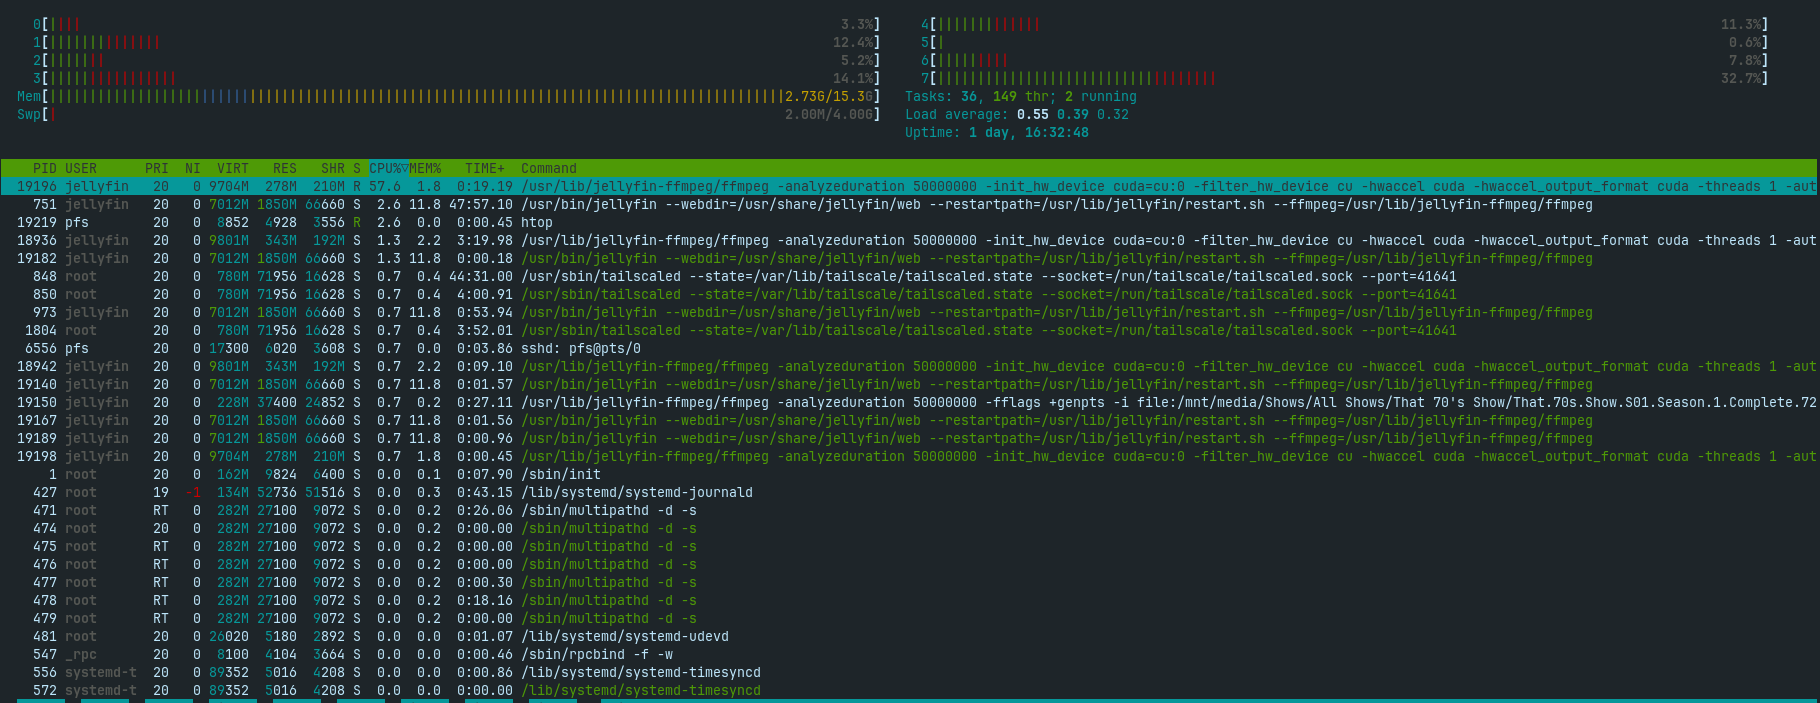
Task: Sort by the TIME+ column header
Action: coord(484,168)
